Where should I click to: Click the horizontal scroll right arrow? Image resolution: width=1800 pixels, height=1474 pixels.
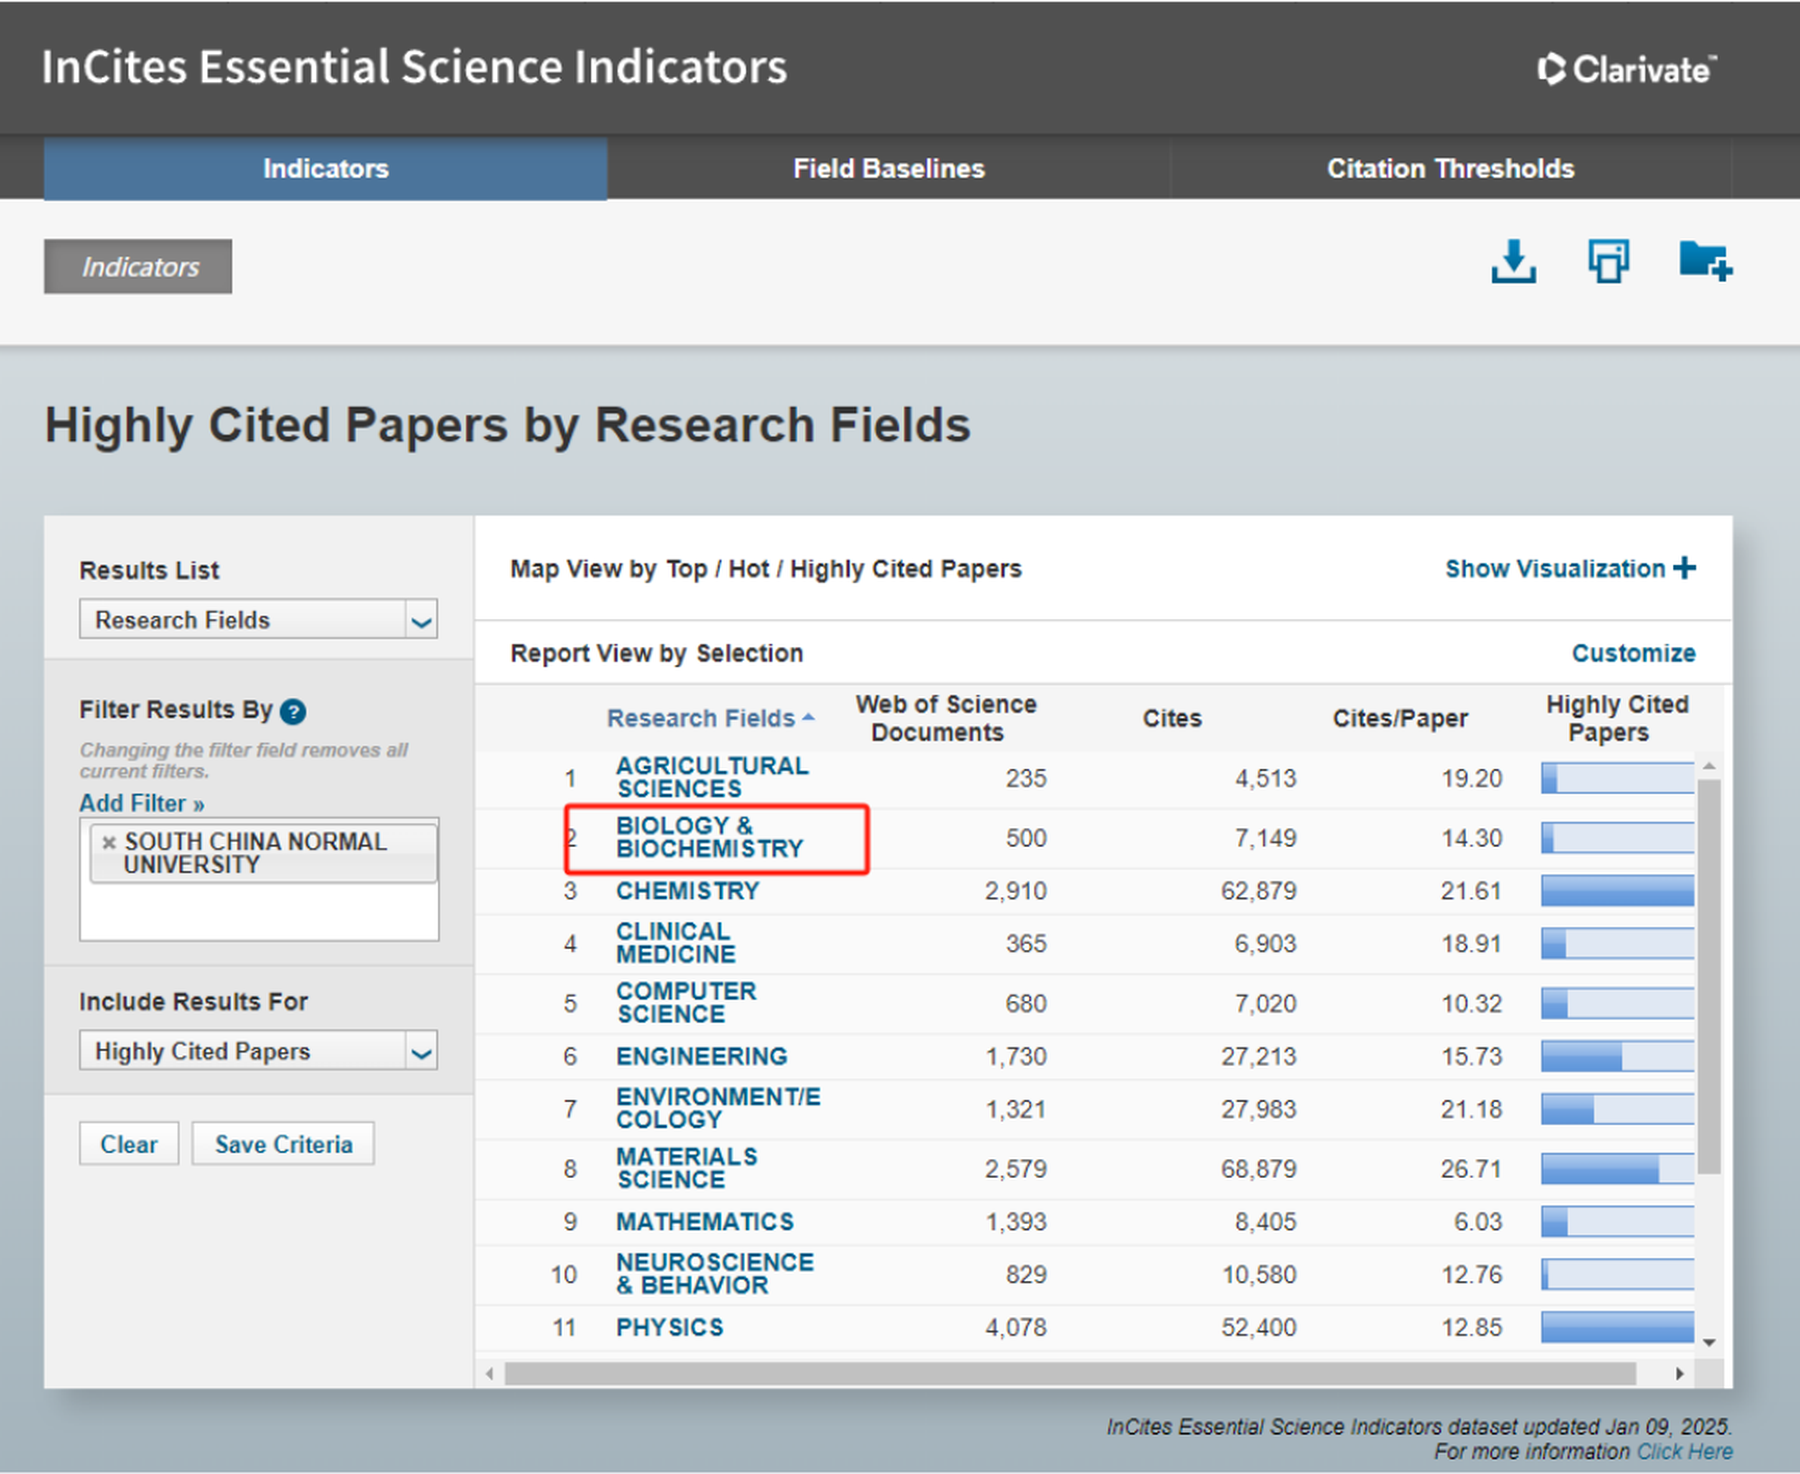click(x=1680, y=1373)
